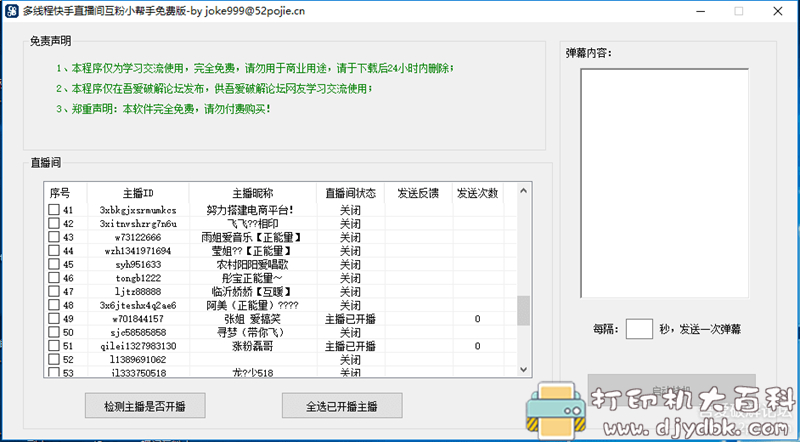Click the 主播ID column header

coord(138,193)
